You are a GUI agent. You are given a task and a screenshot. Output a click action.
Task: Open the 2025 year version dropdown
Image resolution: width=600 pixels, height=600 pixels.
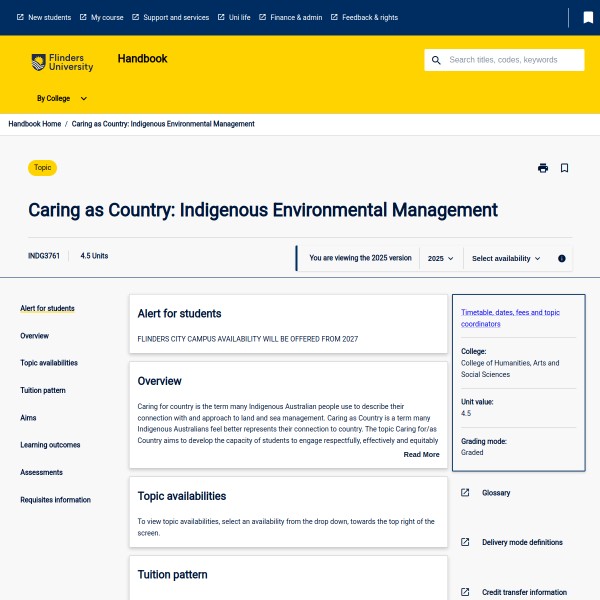(440, 258)
